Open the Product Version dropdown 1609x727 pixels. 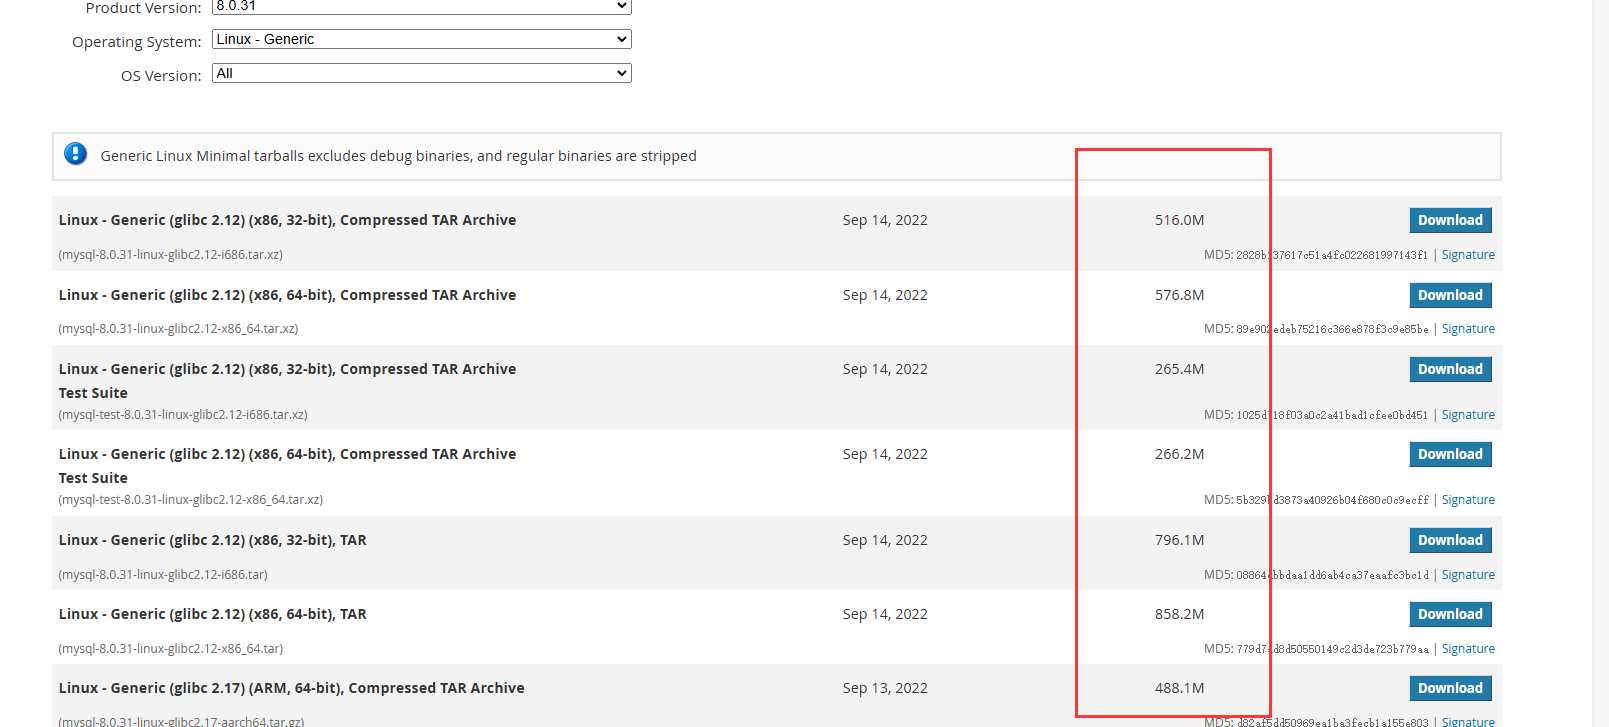(421, 6)
